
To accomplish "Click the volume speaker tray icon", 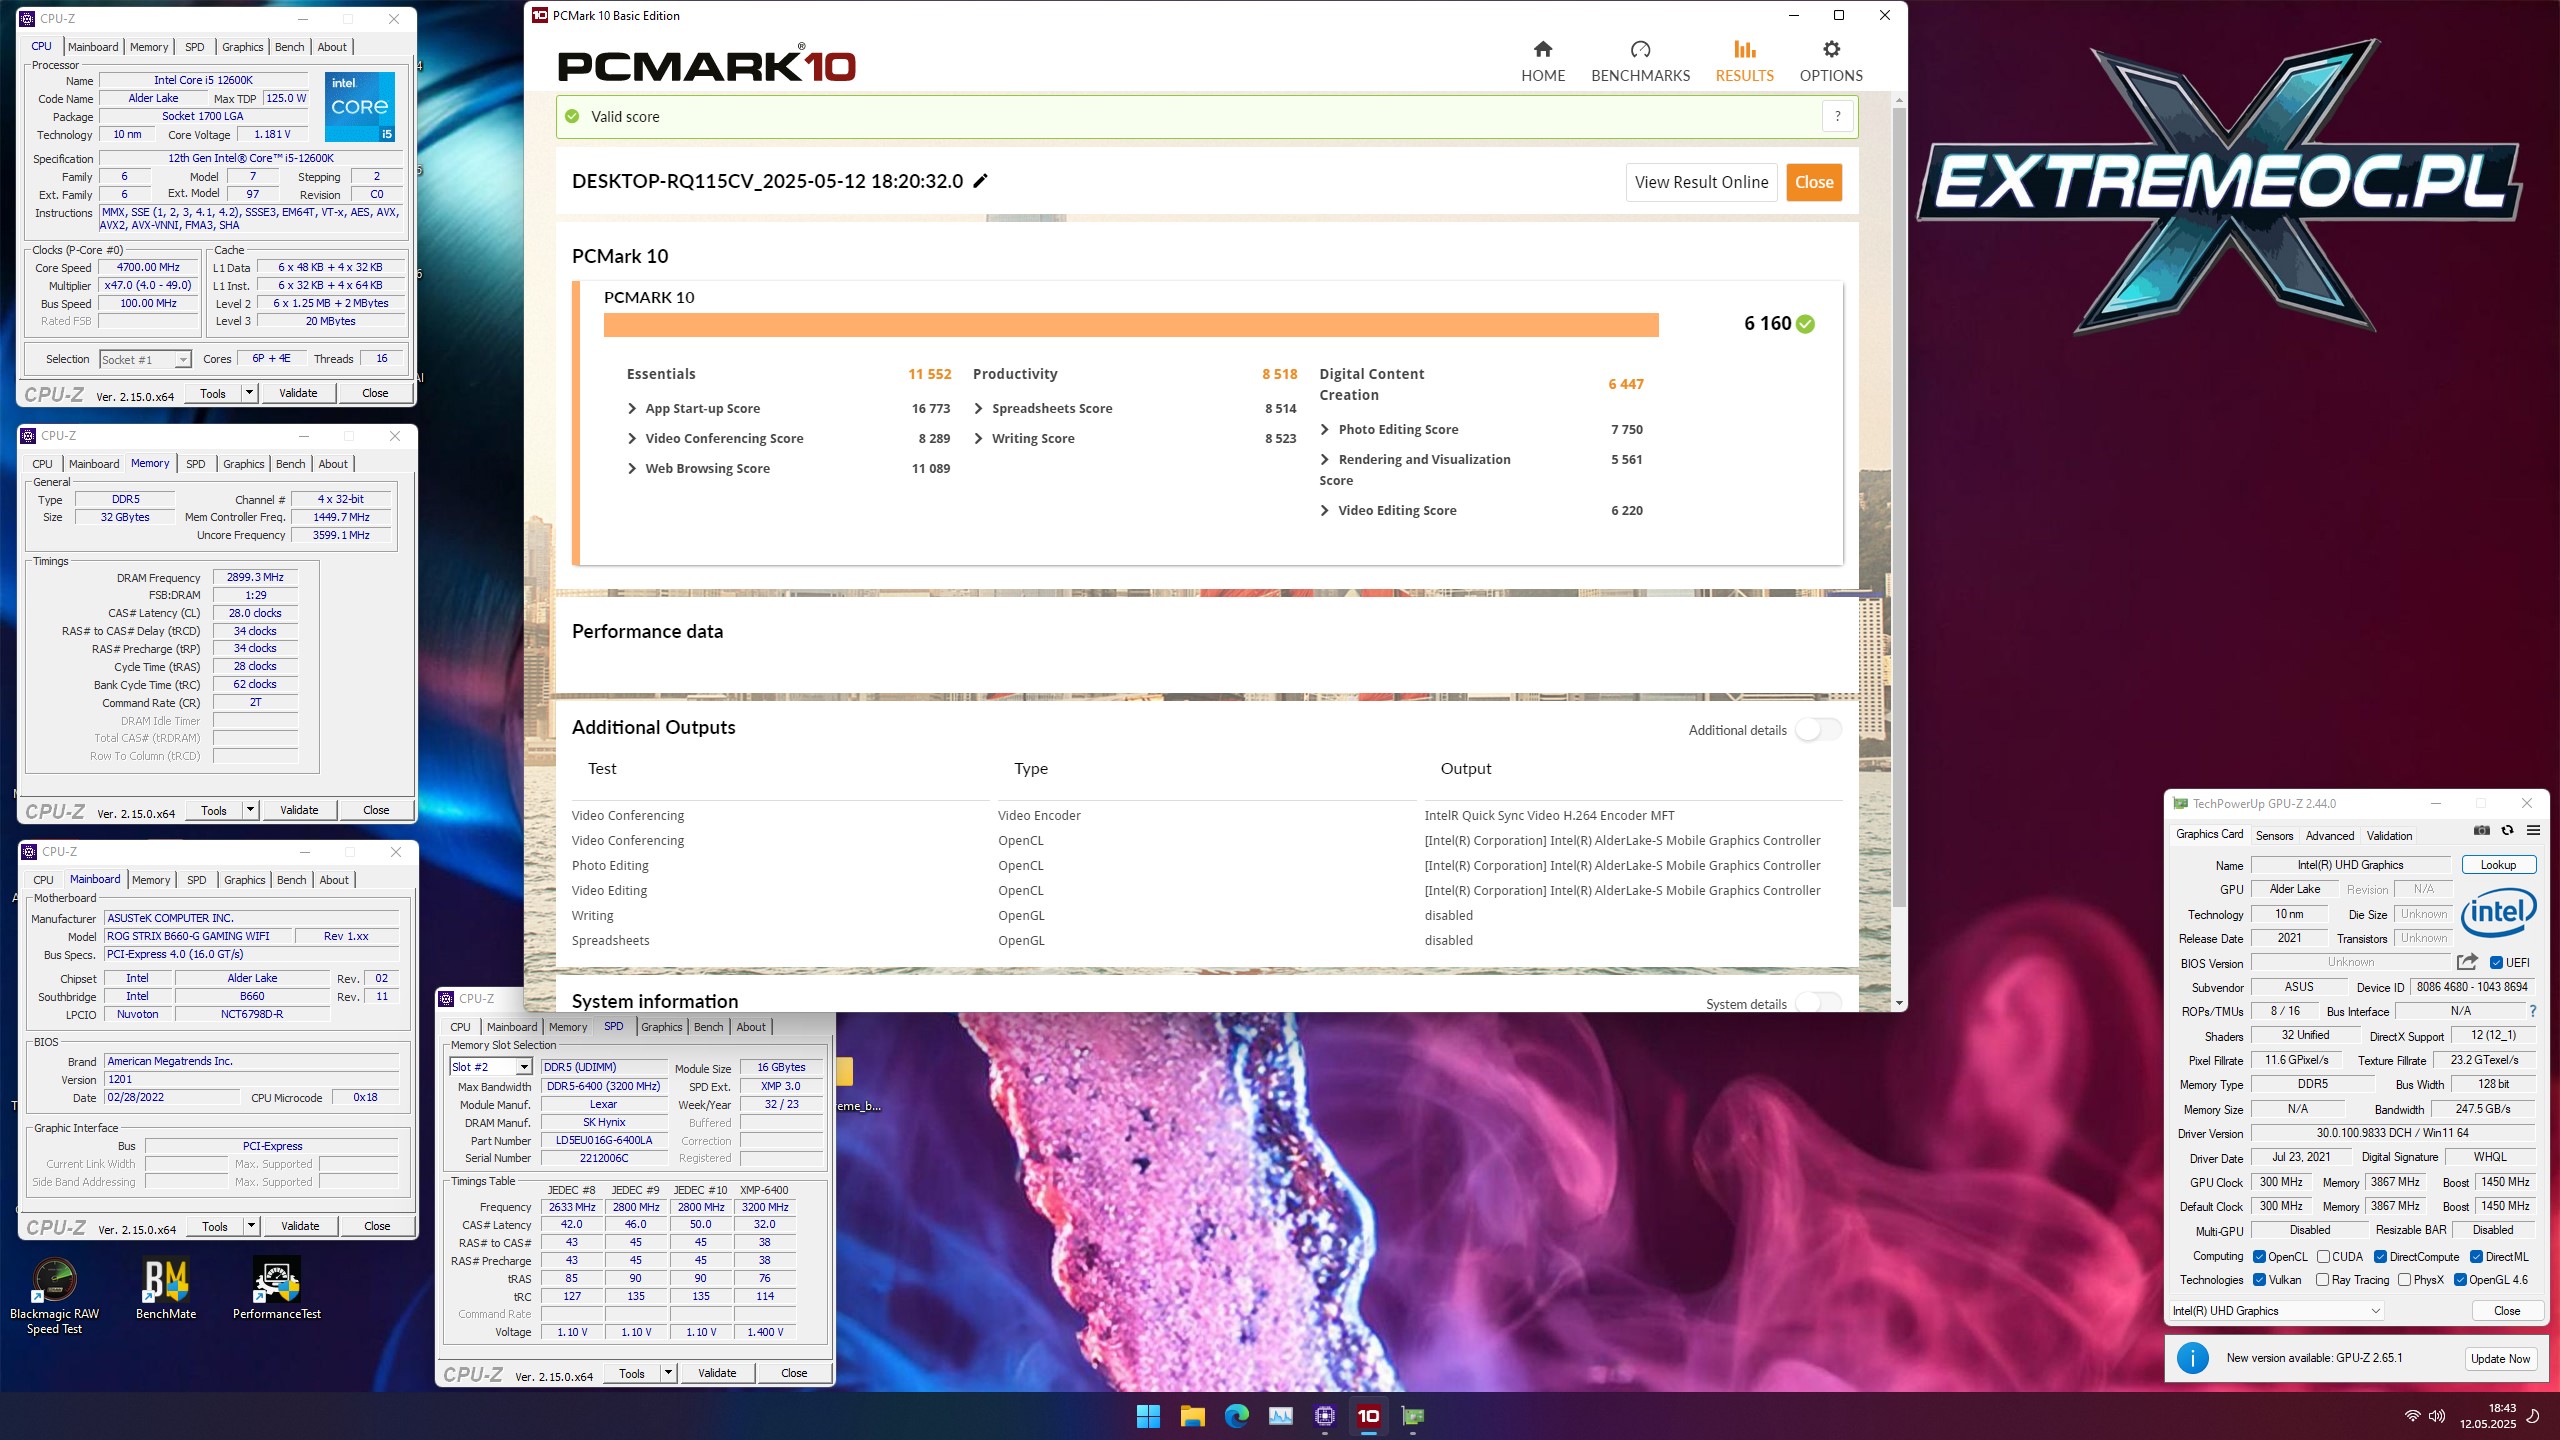I will tap(2437, 1416).
